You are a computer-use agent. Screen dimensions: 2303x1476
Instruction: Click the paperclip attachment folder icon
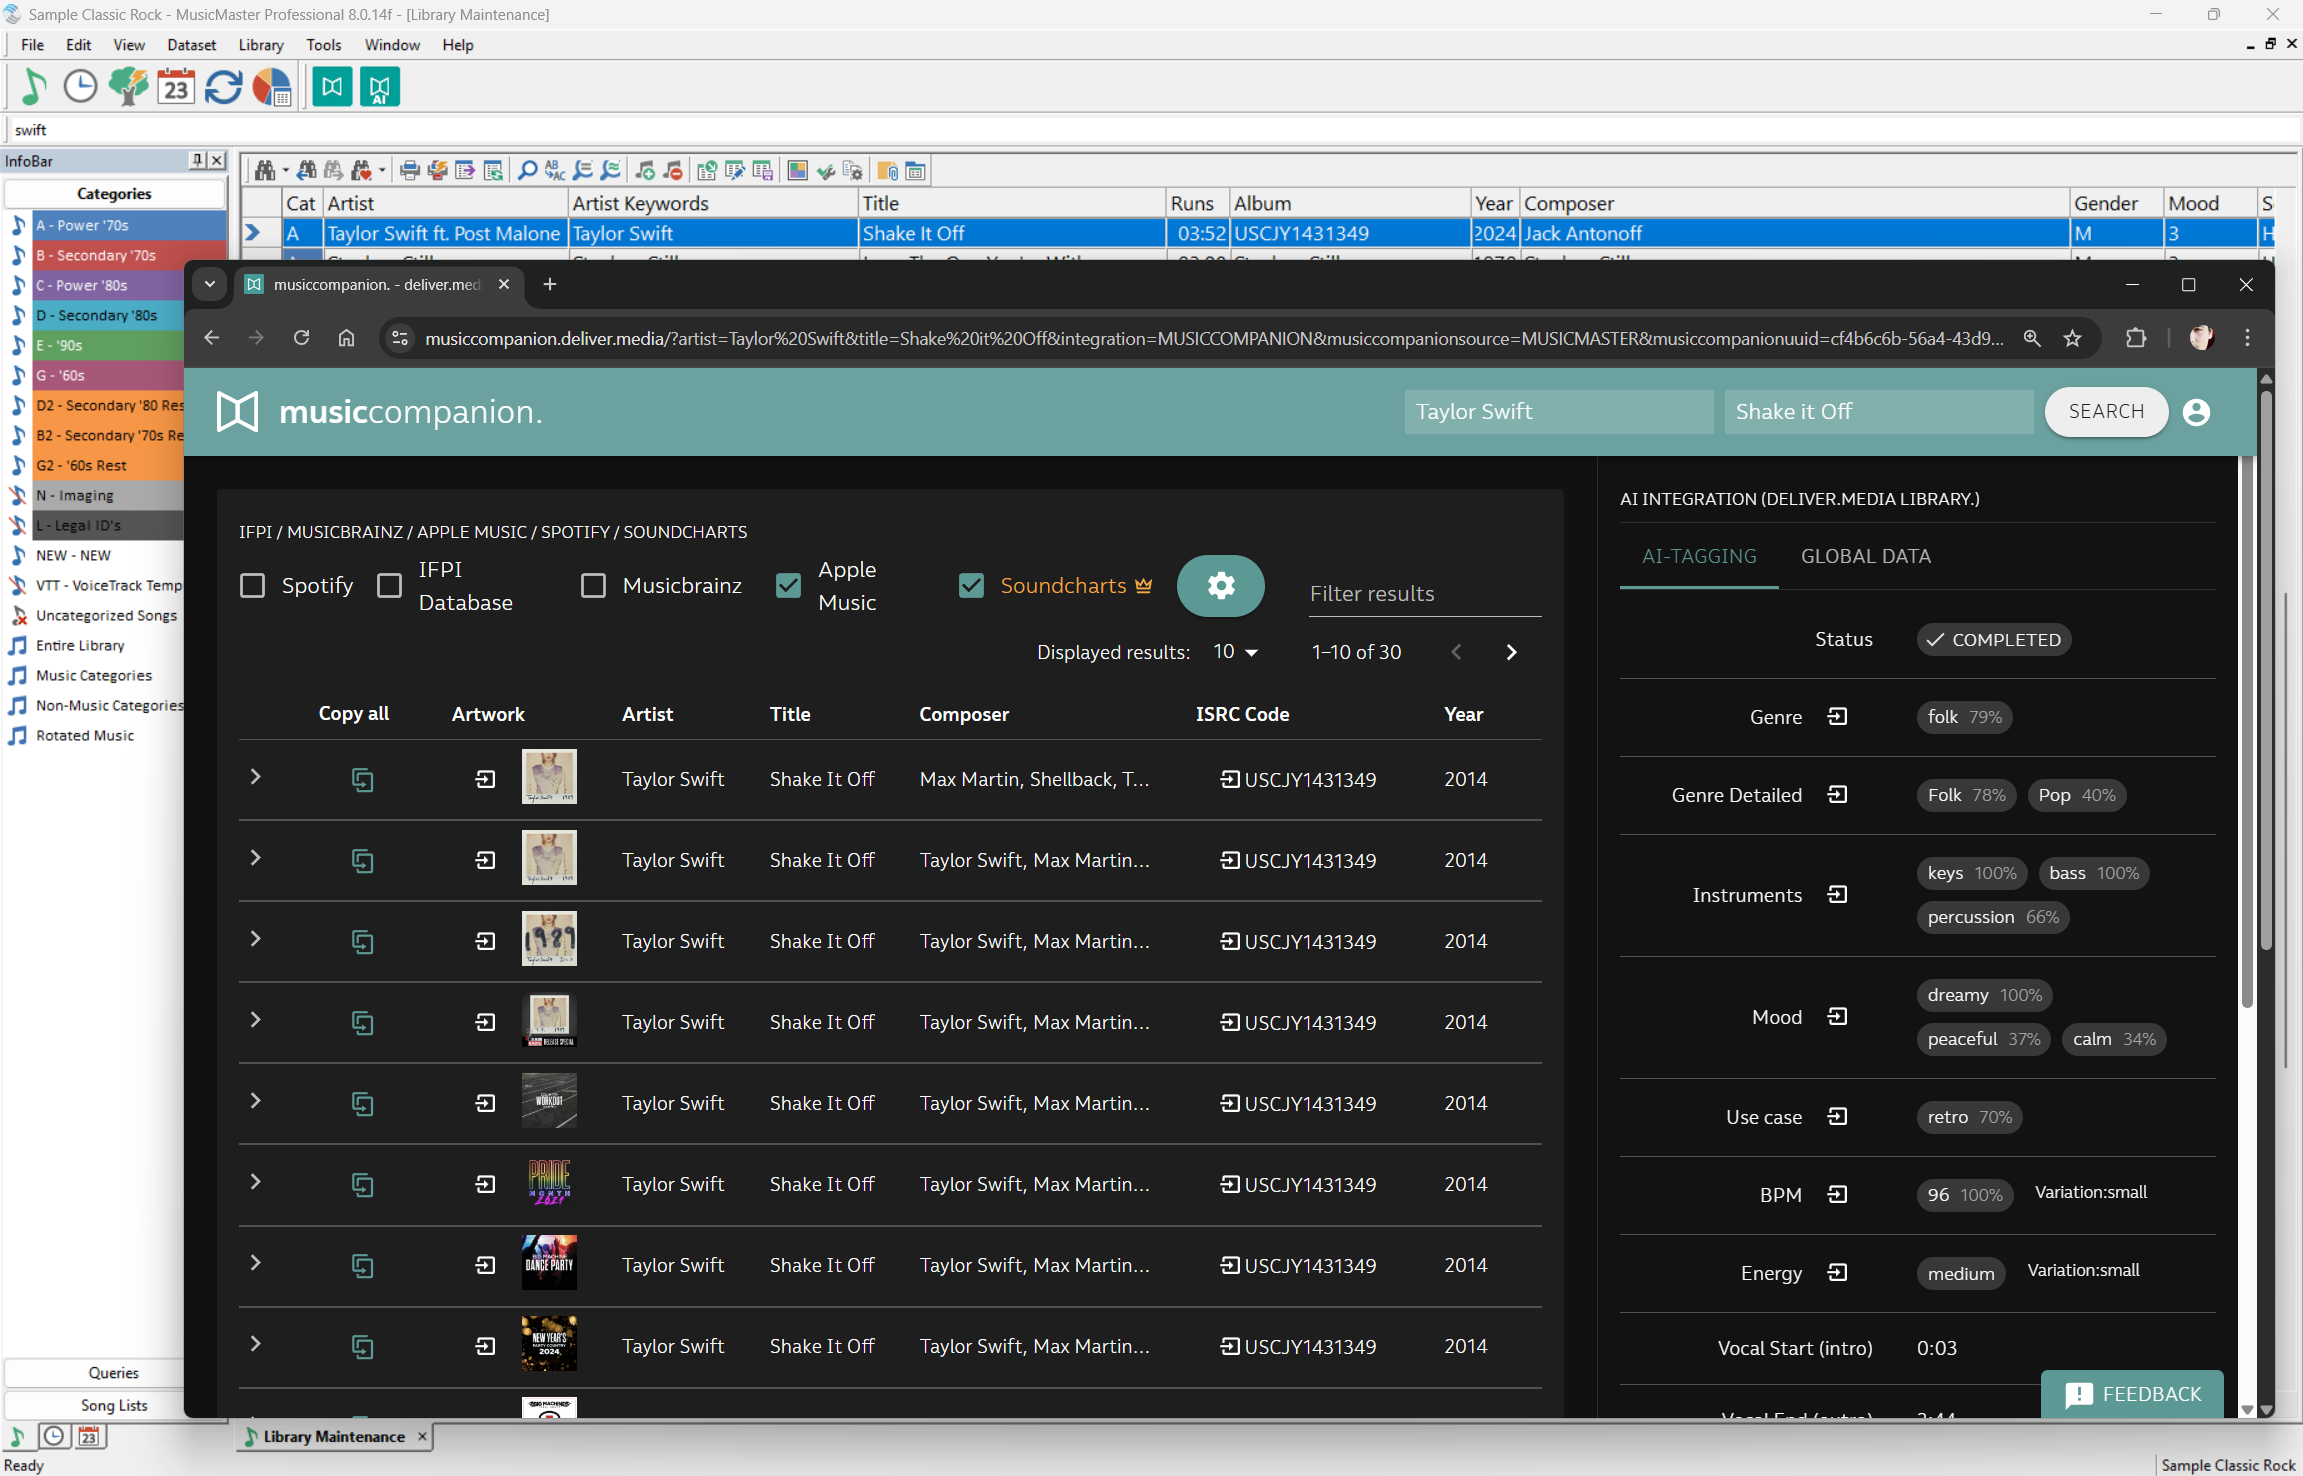[x=887, y=171]
